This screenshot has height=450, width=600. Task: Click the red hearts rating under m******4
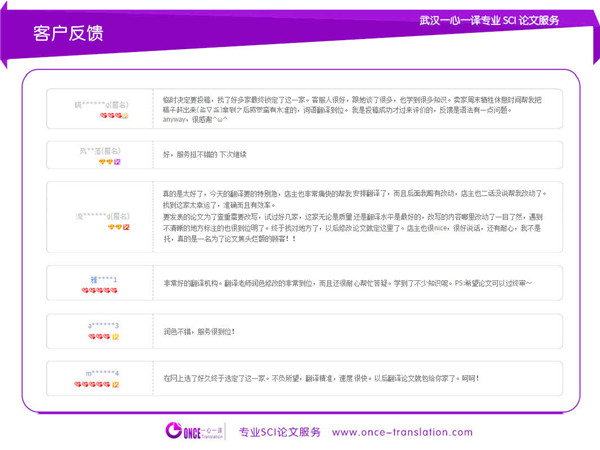92,384
